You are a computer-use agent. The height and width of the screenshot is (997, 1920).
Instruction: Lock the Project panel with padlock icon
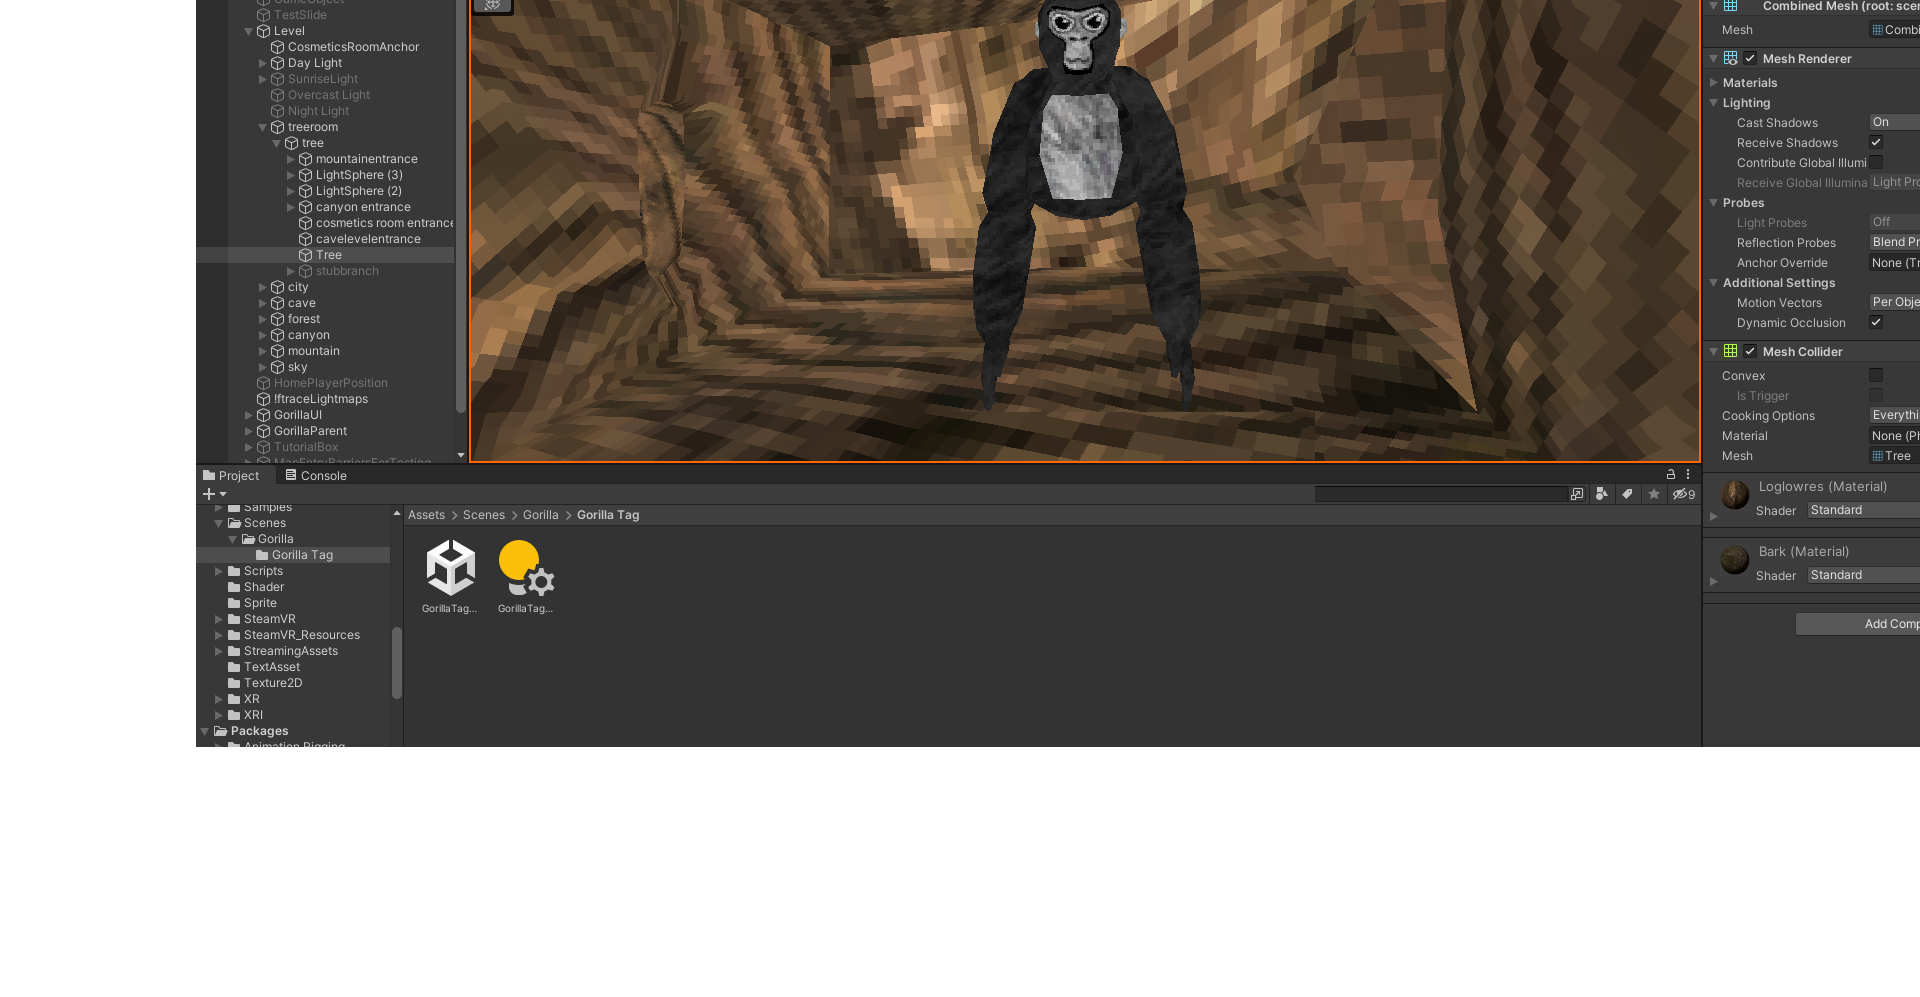[1671, 475]
